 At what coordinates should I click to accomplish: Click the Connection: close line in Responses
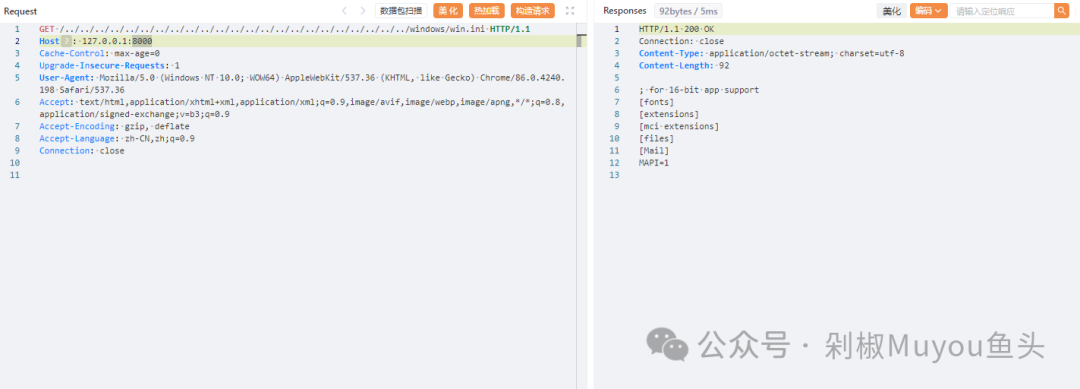(681, 41)
